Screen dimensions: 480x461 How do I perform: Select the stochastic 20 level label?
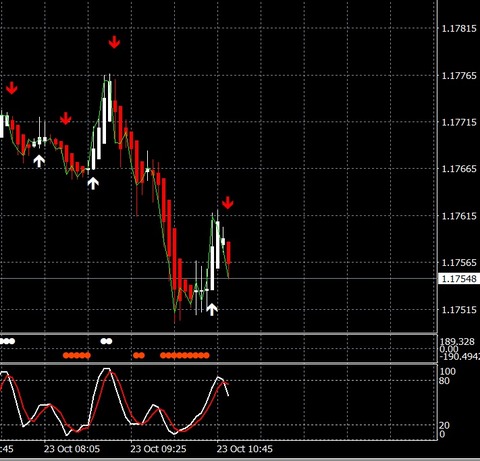(x=444, y=425)
